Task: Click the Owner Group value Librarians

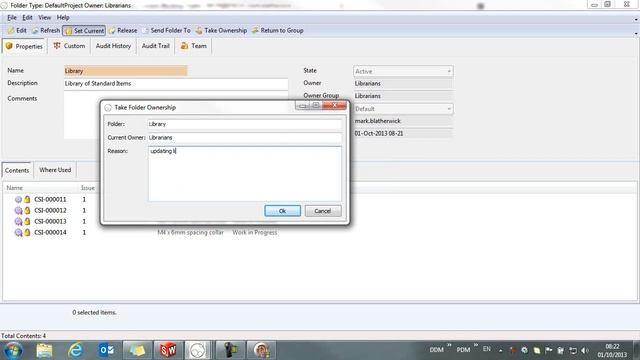Action: click(x=403, y=96)
